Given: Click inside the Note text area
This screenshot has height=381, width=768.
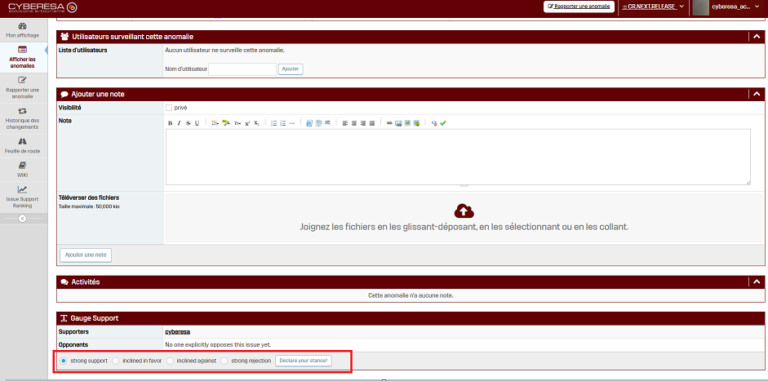Looking at the screenshot, I should (x=458, y=157).
